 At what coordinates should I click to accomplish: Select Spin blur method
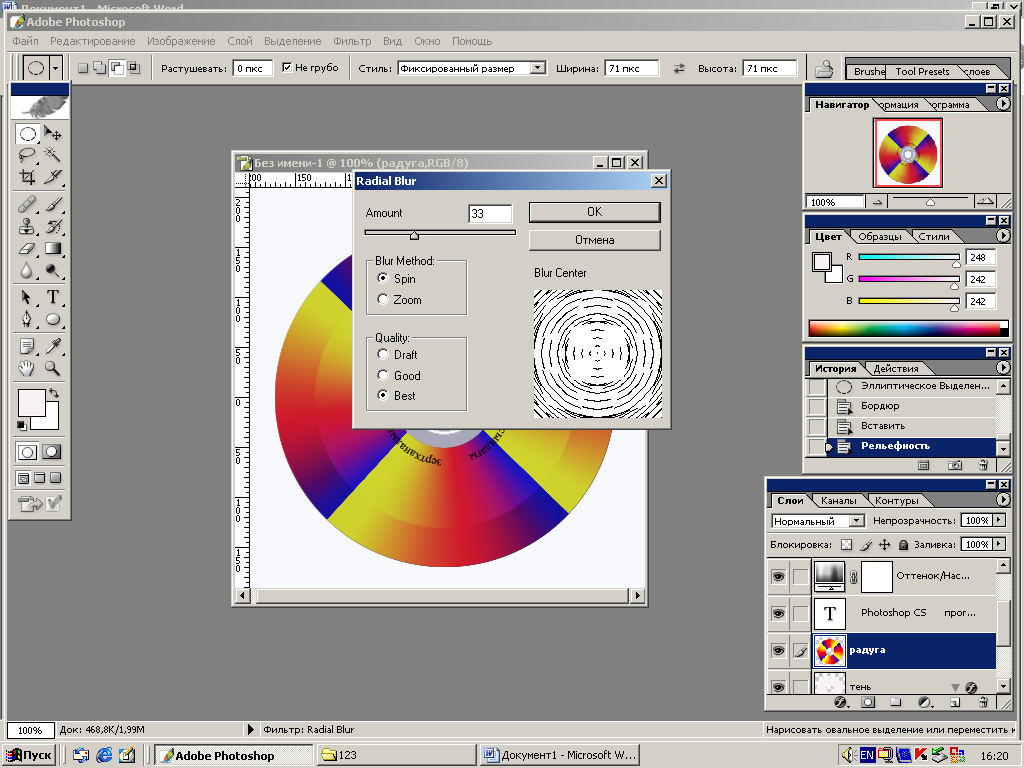(383, 278)
